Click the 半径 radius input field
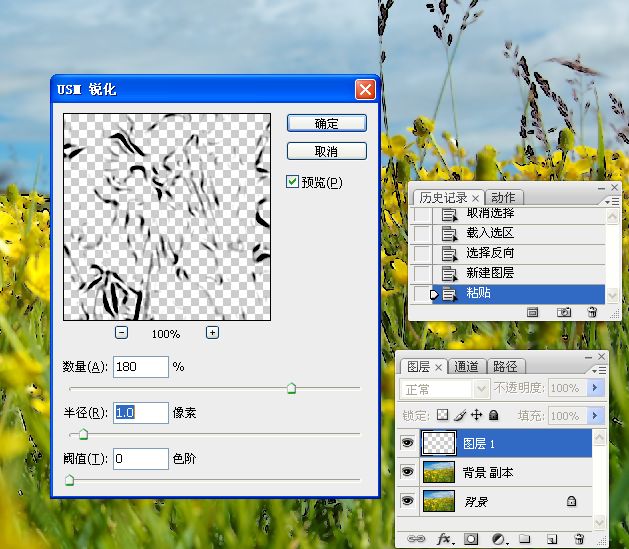 tap(141, 413)
